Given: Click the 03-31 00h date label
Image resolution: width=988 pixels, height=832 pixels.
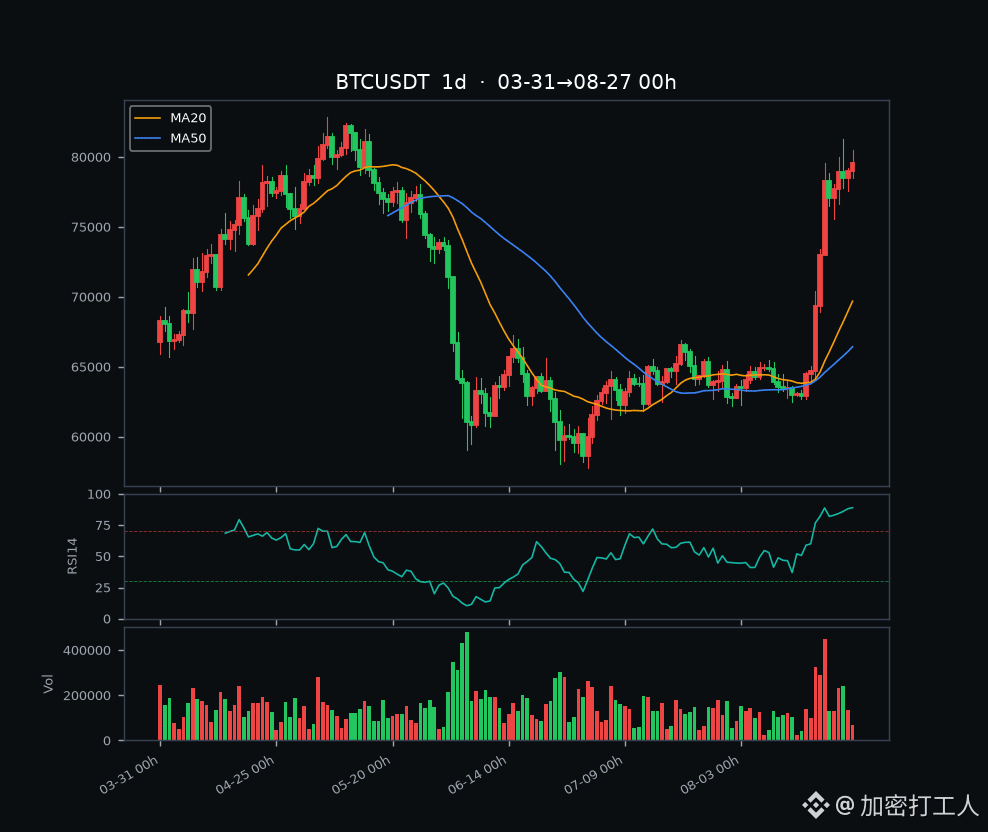Looking at the screenshot, I should 129,775.
